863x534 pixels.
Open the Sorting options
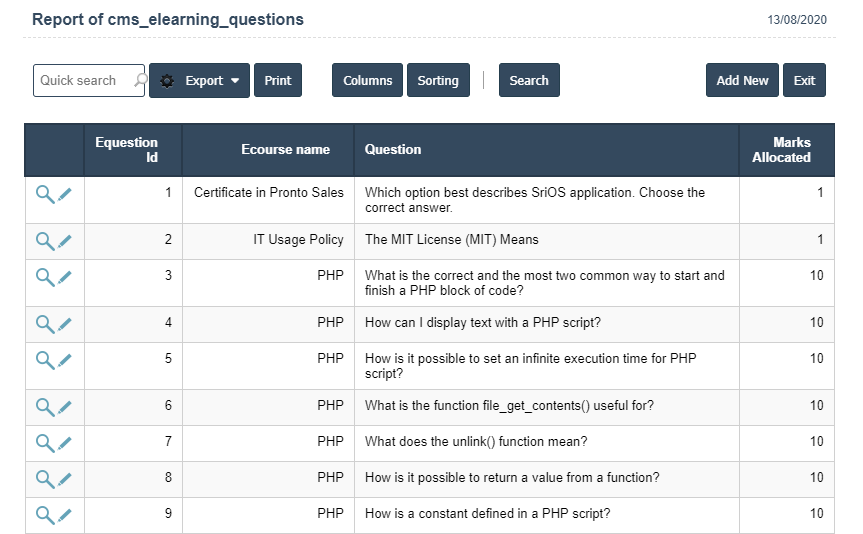[438, 81]
